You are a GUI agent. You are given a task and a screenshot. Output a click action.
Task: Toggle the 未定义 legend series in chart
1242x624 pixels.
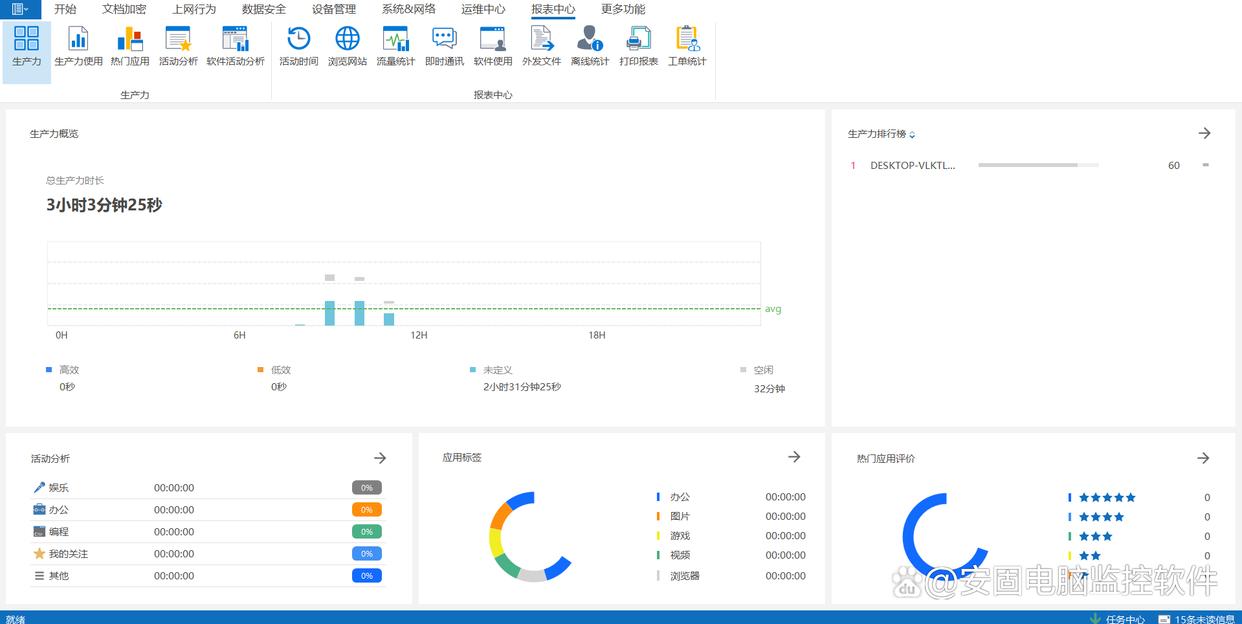(496, 370)
